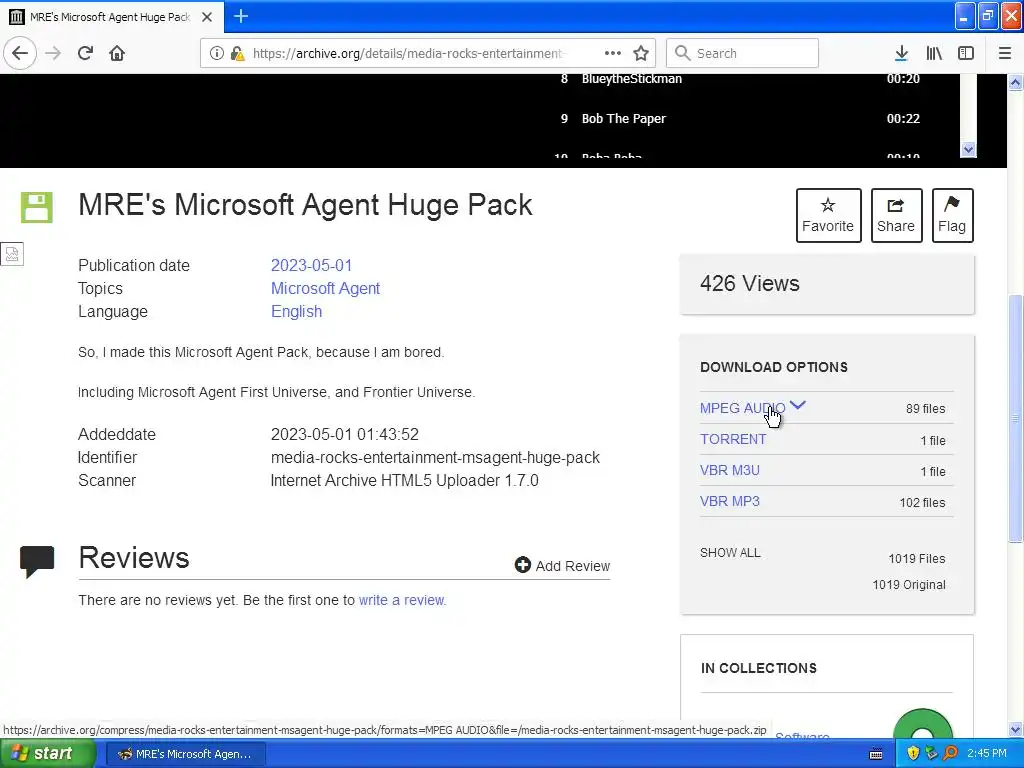Open the browser home page

(x=117, y=53)
